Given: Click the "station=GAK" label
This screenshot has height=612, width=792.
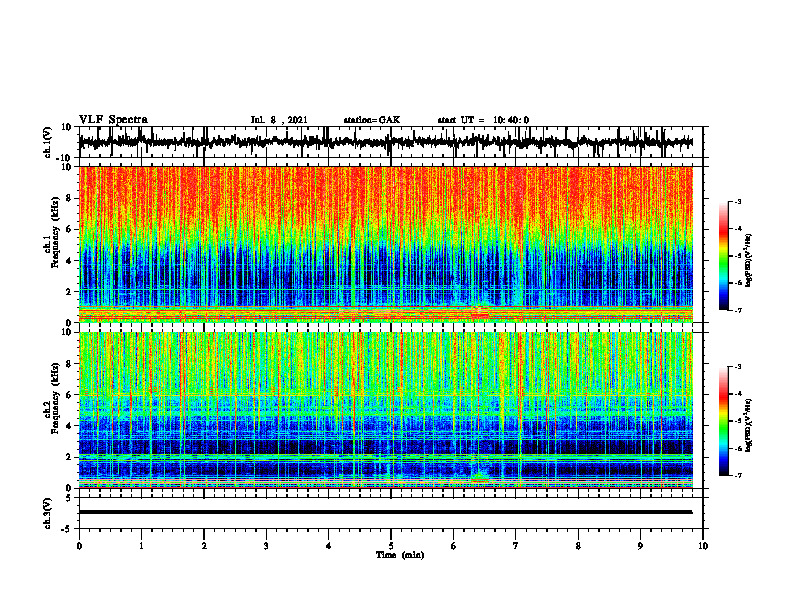Looking at the screenshot, I should [x=372, y=120].
